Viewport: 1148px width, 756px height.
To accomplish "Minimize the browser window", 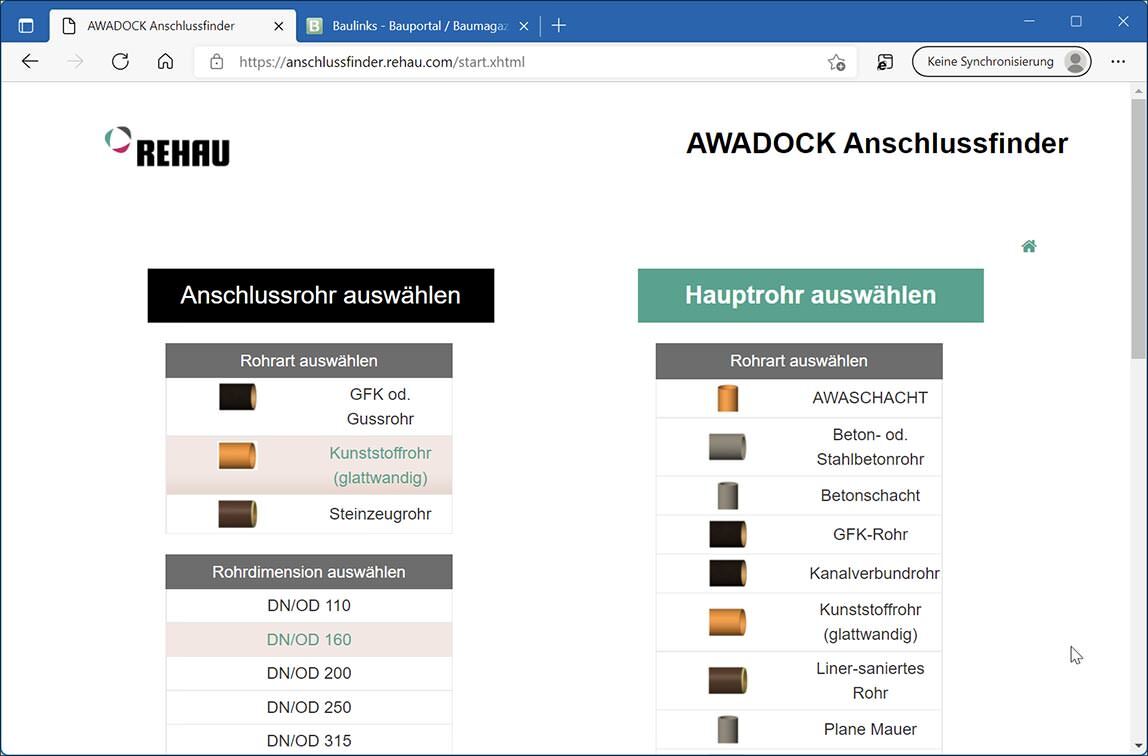I will click(x=1029, y=21).
